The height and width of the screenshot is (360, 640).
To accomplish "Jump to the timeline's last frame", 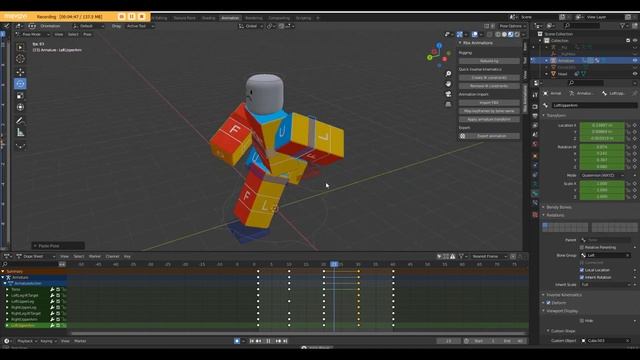I will point(285,341).
